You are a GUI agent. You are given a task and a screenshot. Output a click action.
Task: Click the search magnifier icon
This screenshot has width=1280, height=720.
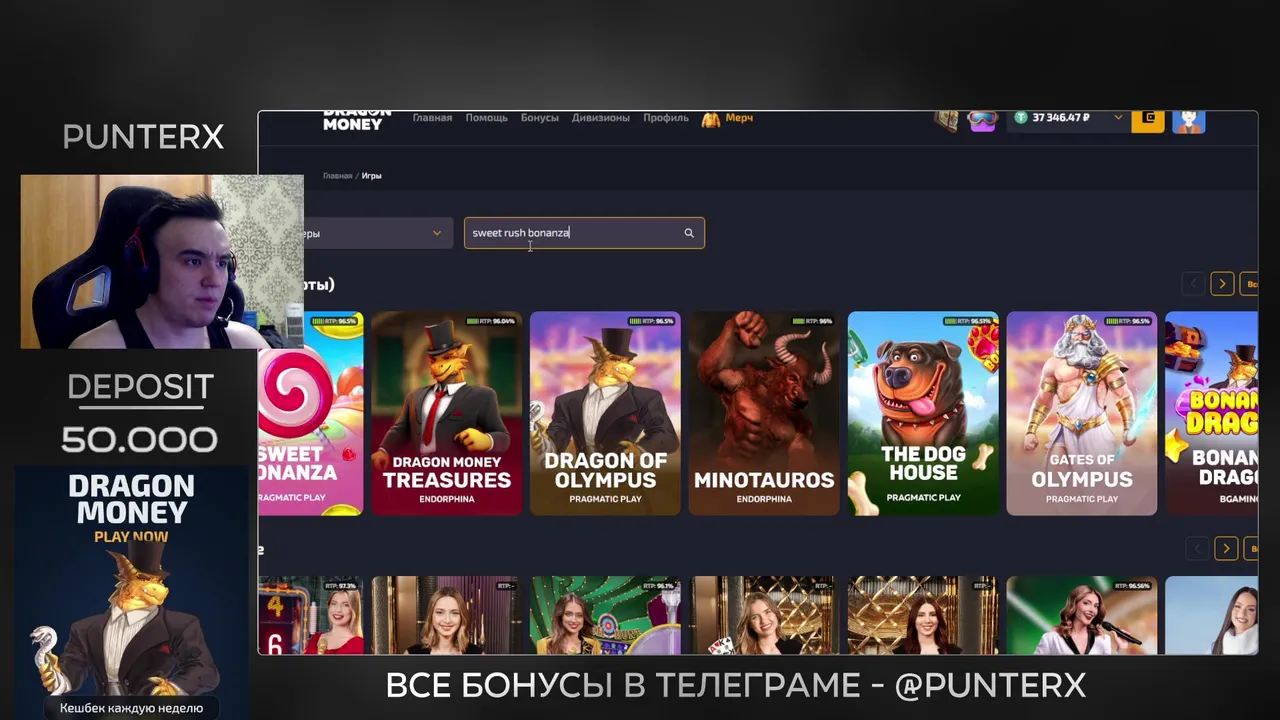click(x=689, y=233)
